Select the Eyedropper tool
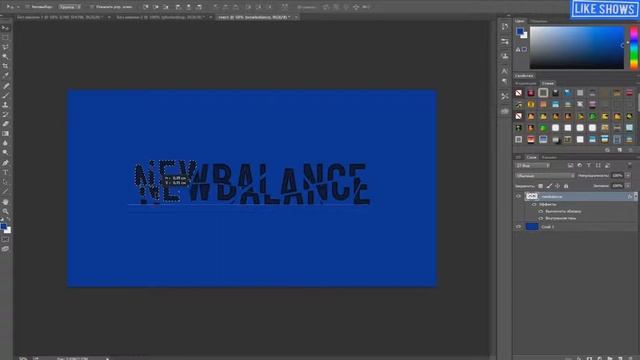 (5, 76)
